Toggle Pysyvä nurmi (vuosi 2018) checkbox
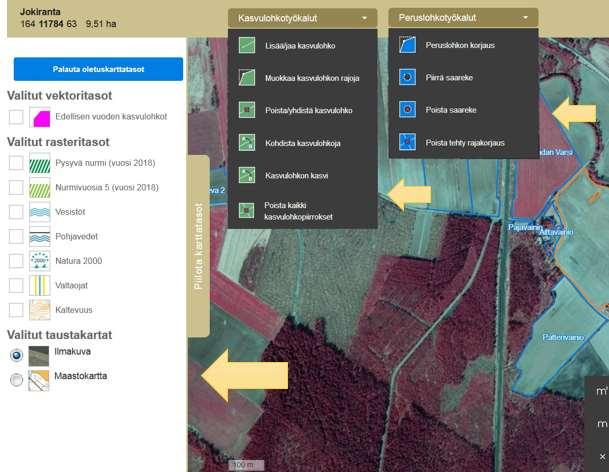This screenshot has height=472, width=609. [16, 163]
